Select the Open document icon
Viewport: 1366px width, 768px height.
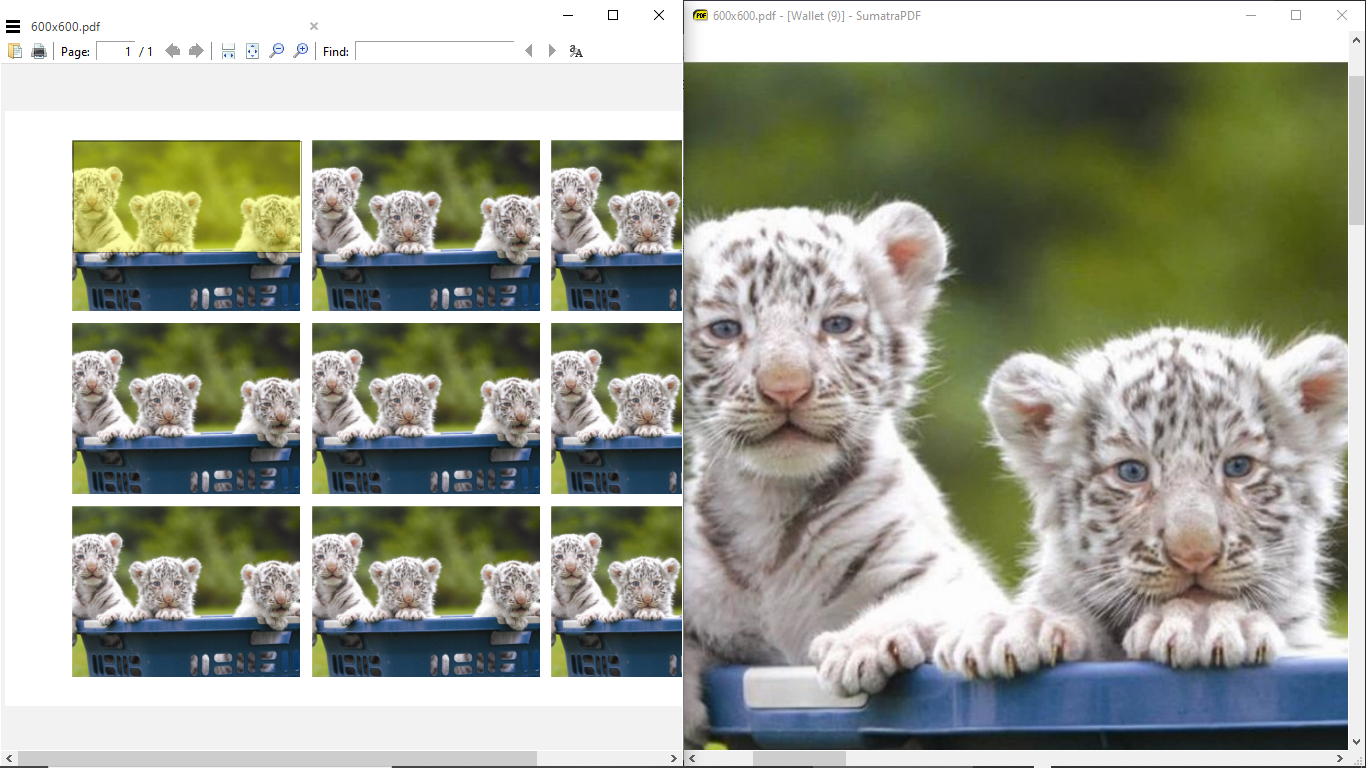pos(15,50)
